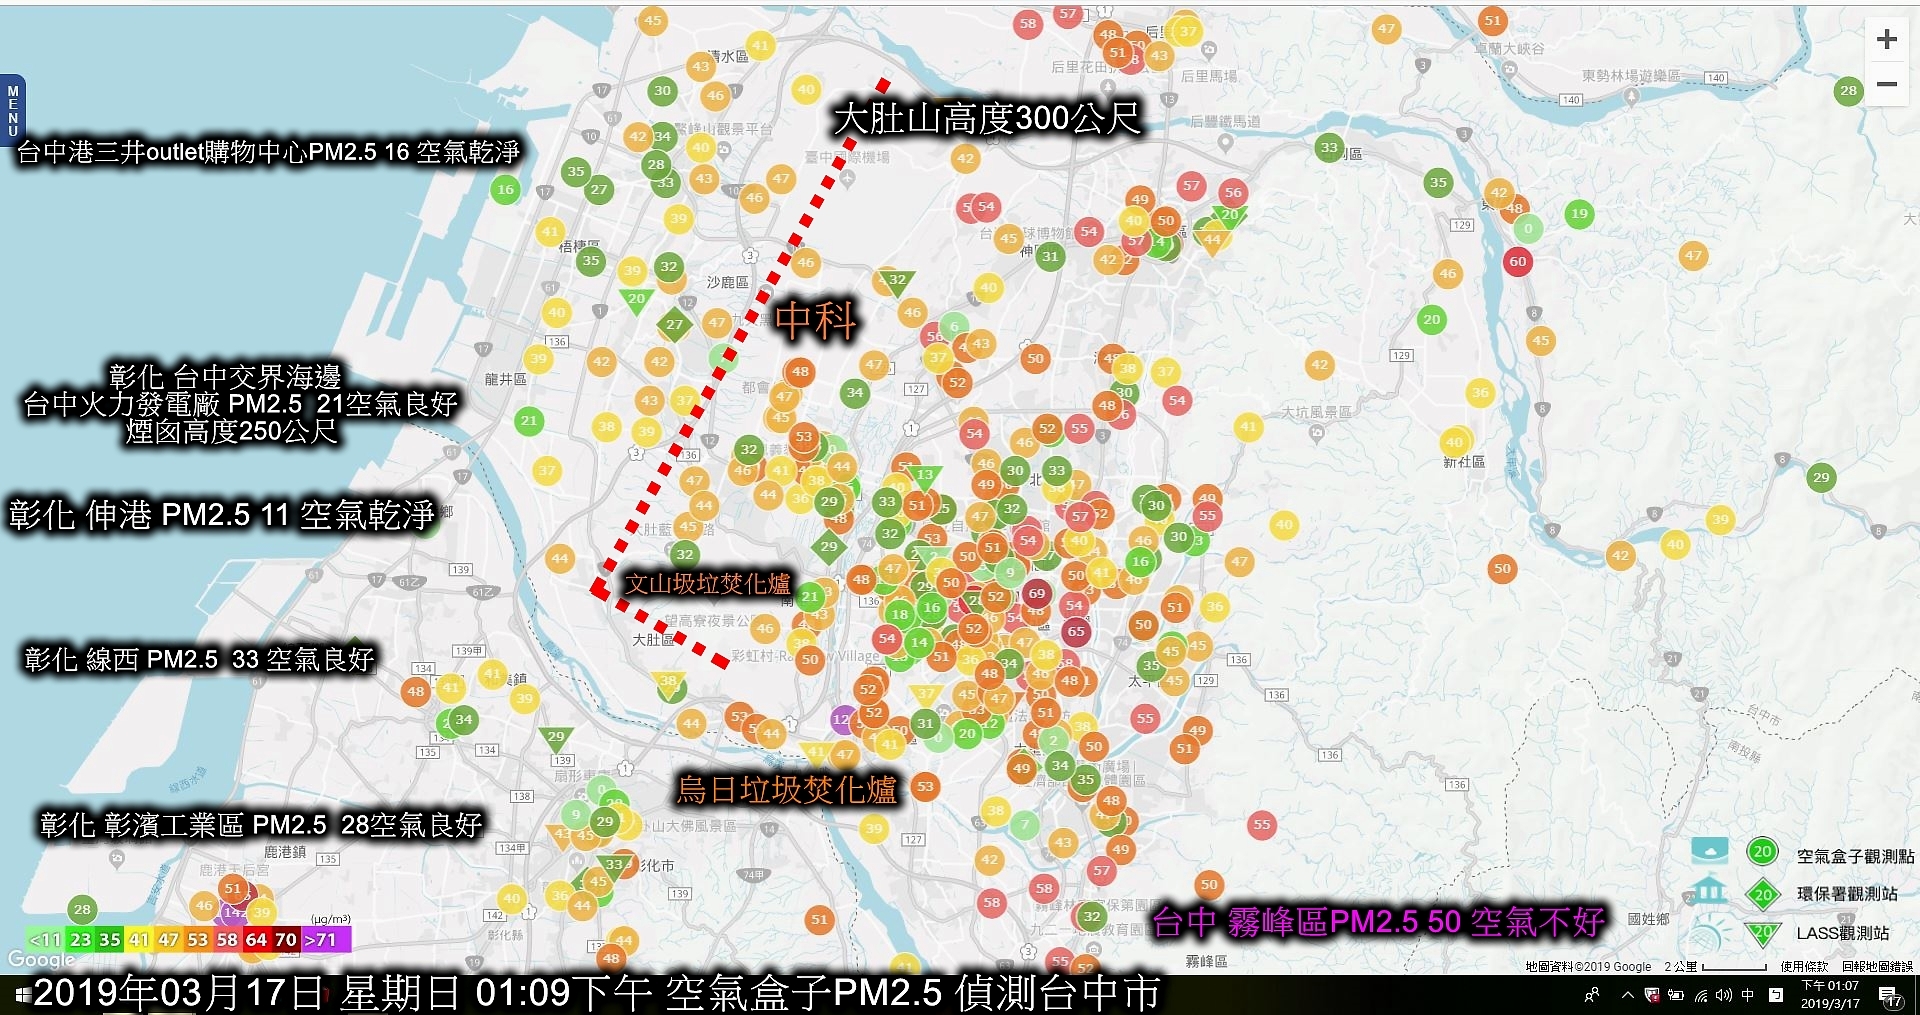Image resolution: width=1920 pixels, height=1015 pixels.
Task: Select the green triangle 33 LASS marker
Action: point(613,866)
